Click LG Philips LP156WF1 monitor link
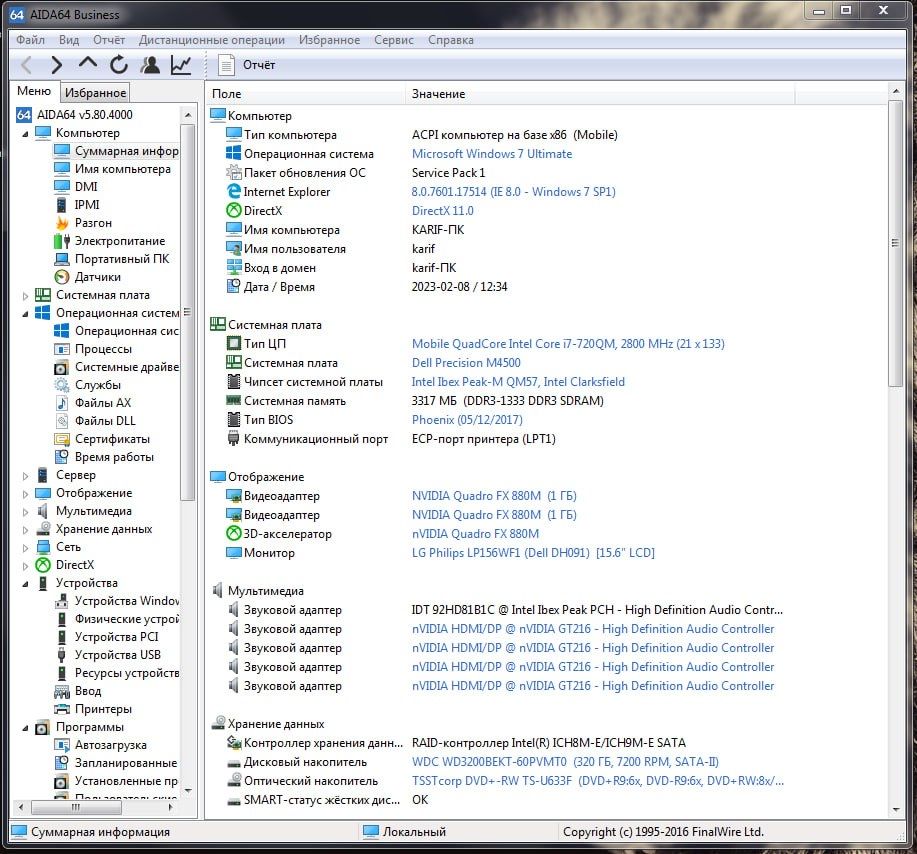Image resolution: width=917 pixels, height=854 pixels. 533,553
